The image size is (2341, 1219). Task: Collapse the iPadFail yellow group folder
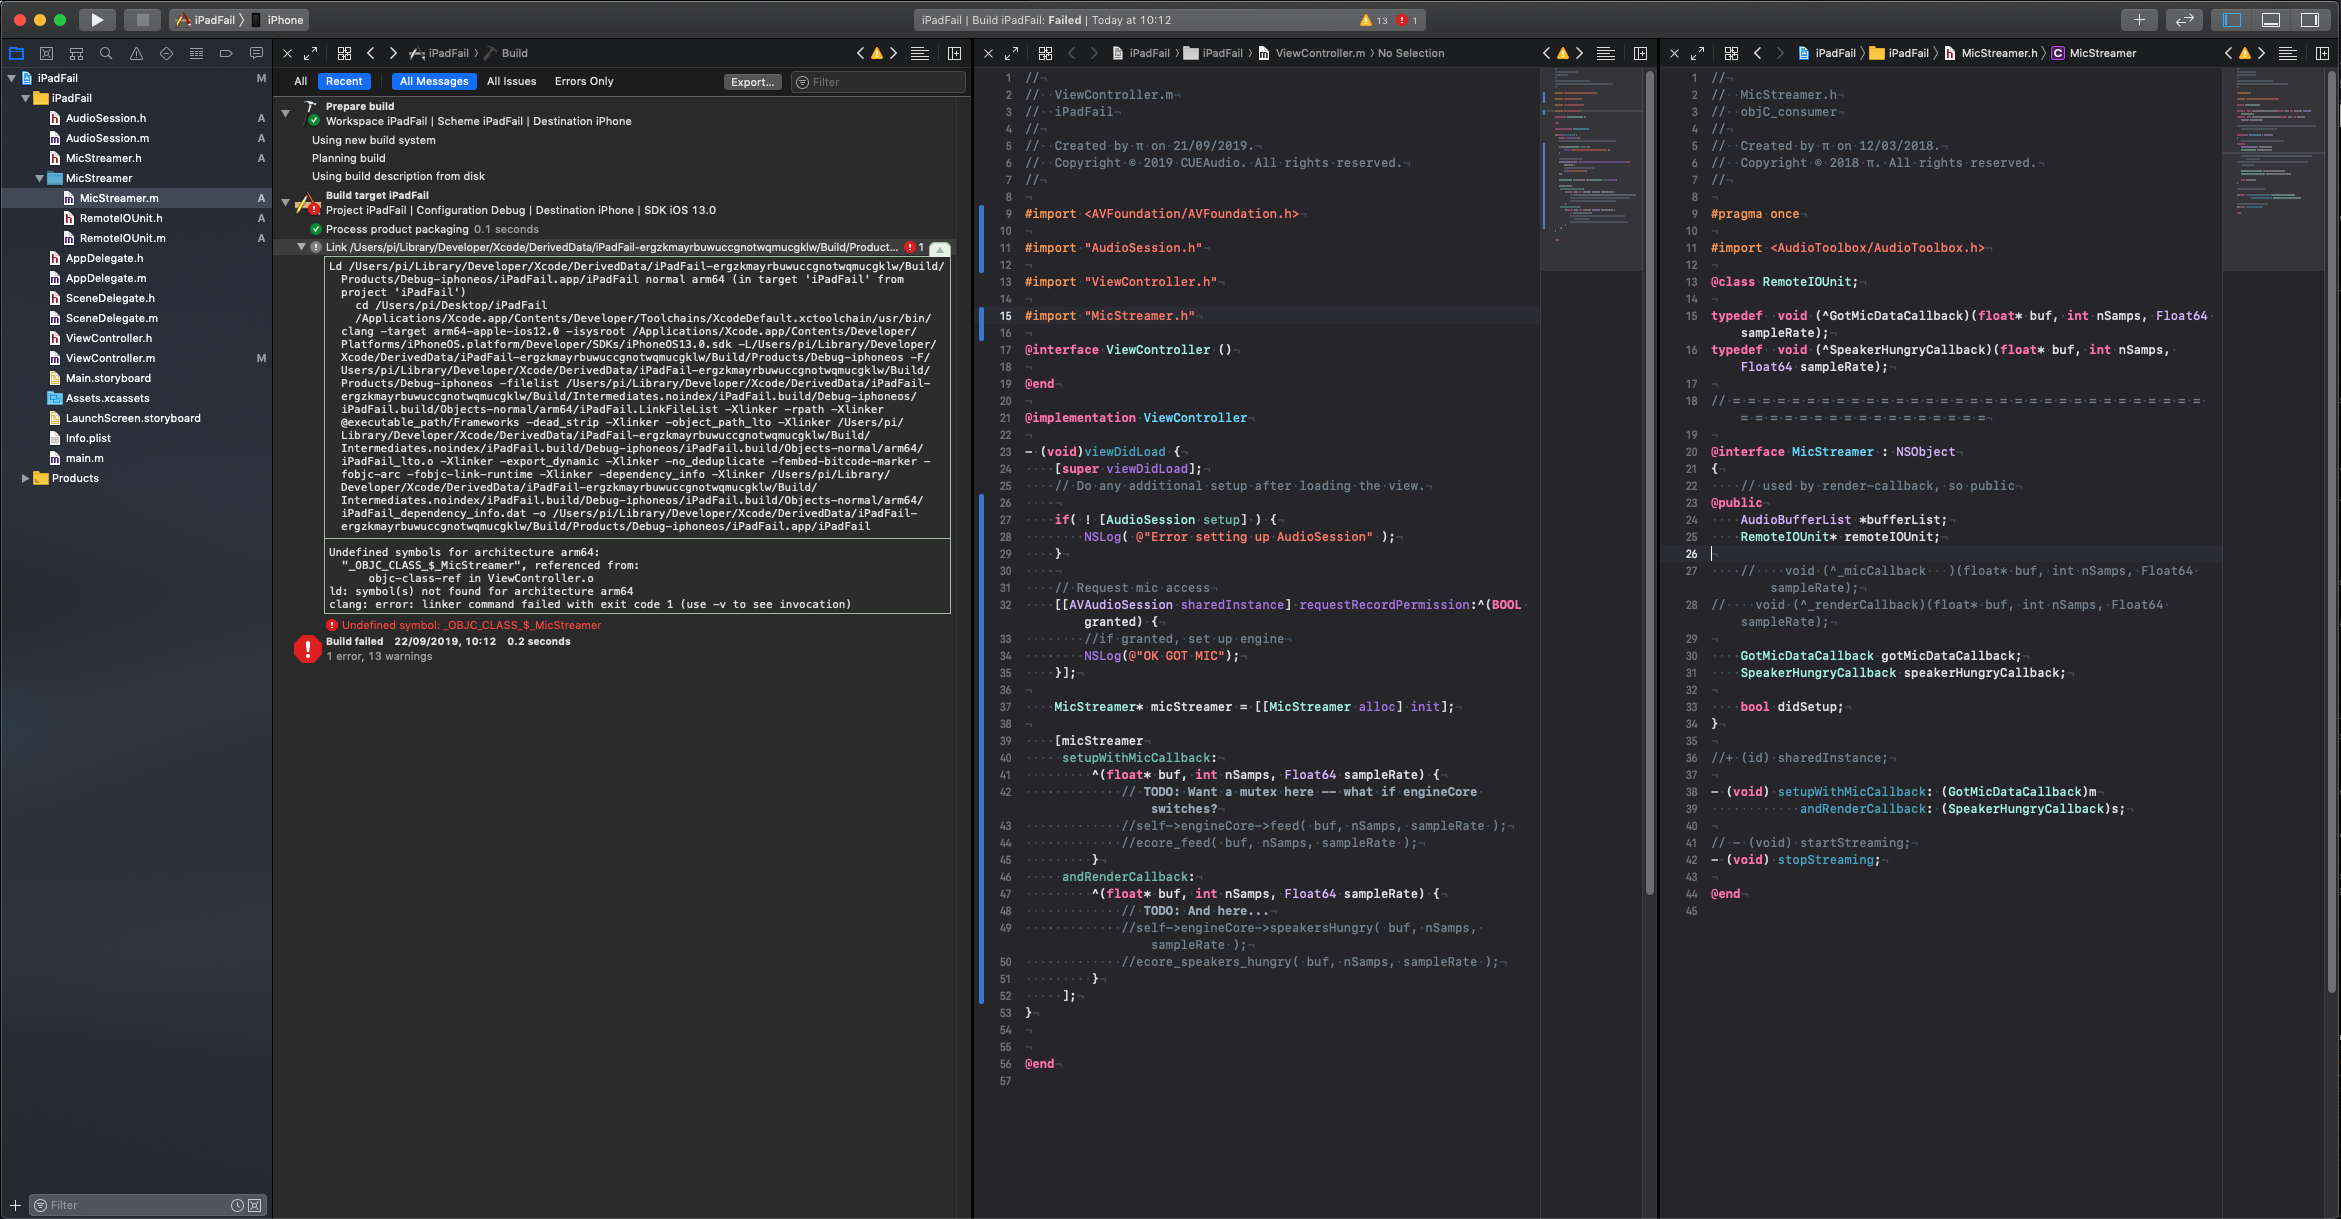pos(25,98)
